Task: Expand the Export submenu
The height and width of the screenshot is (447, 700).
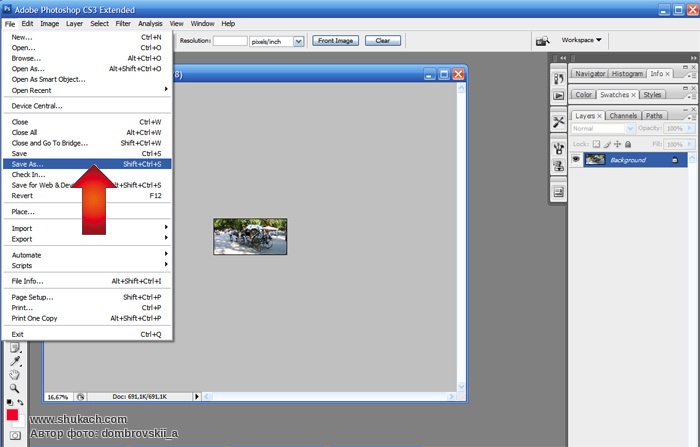Action: click(87, 239)
